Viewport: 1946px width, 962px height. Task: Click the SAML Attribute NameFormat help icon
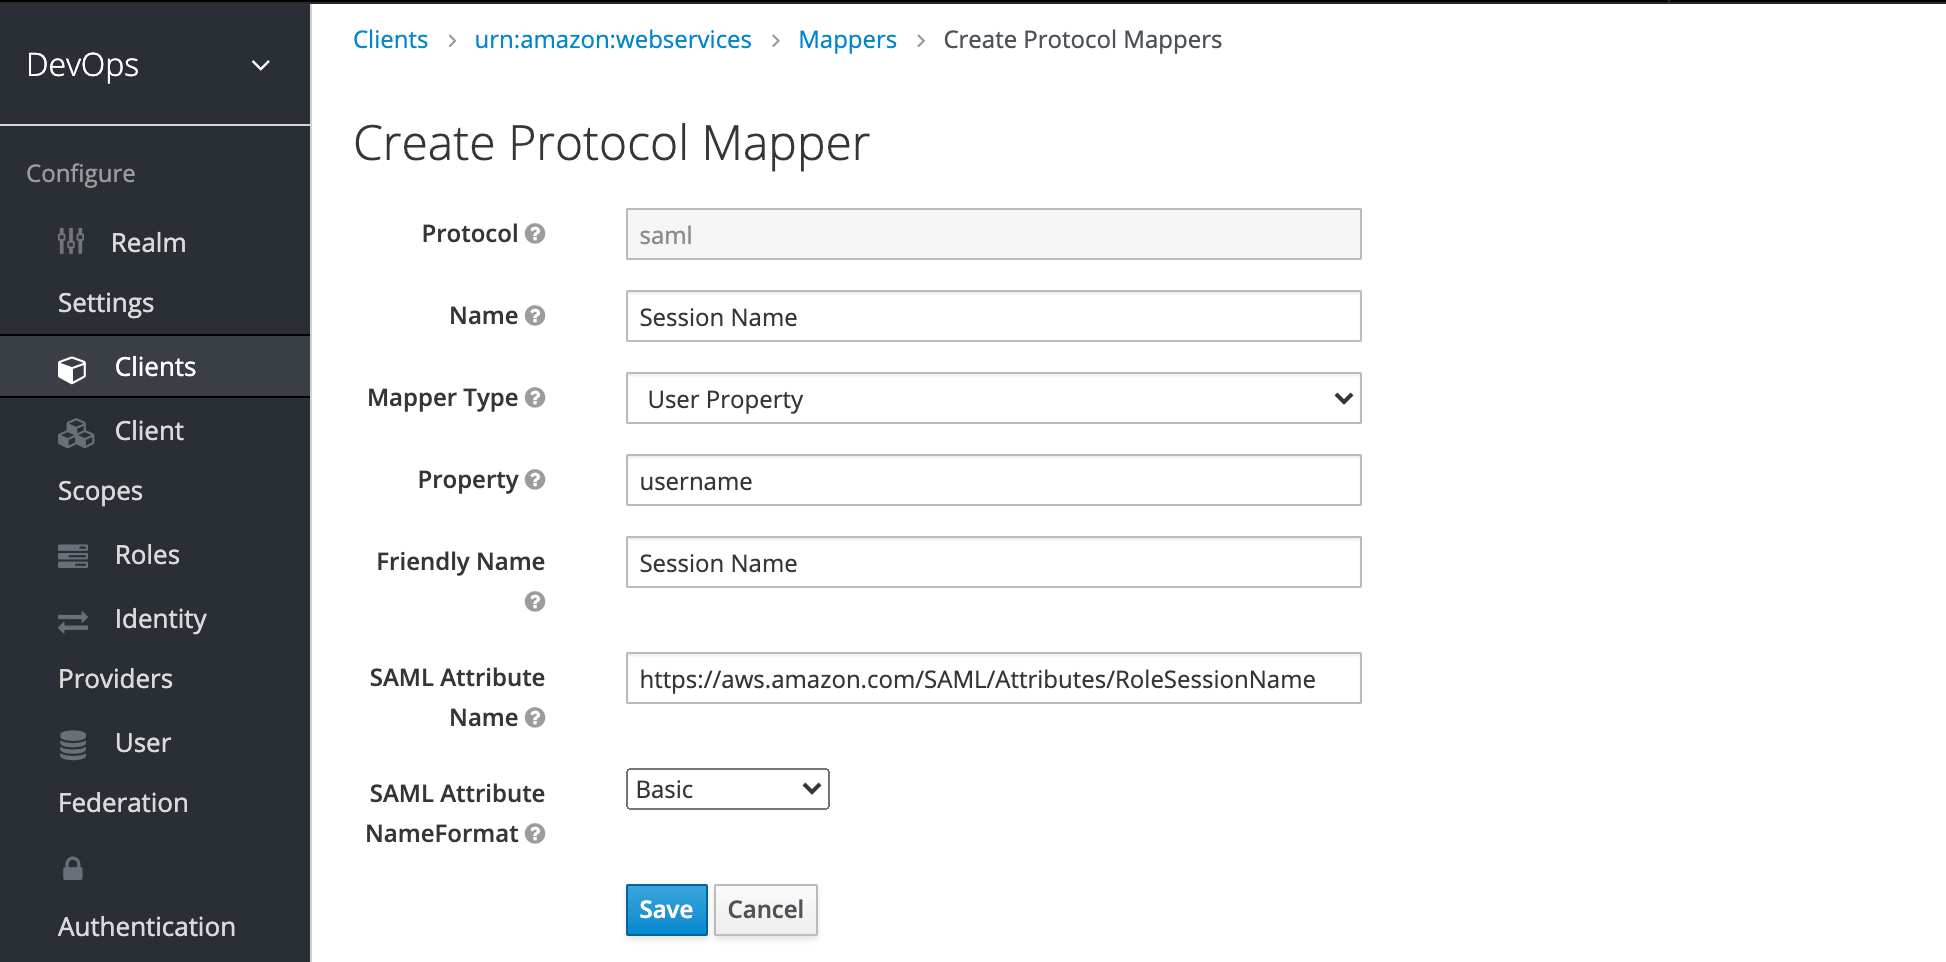tap(535, 833)
